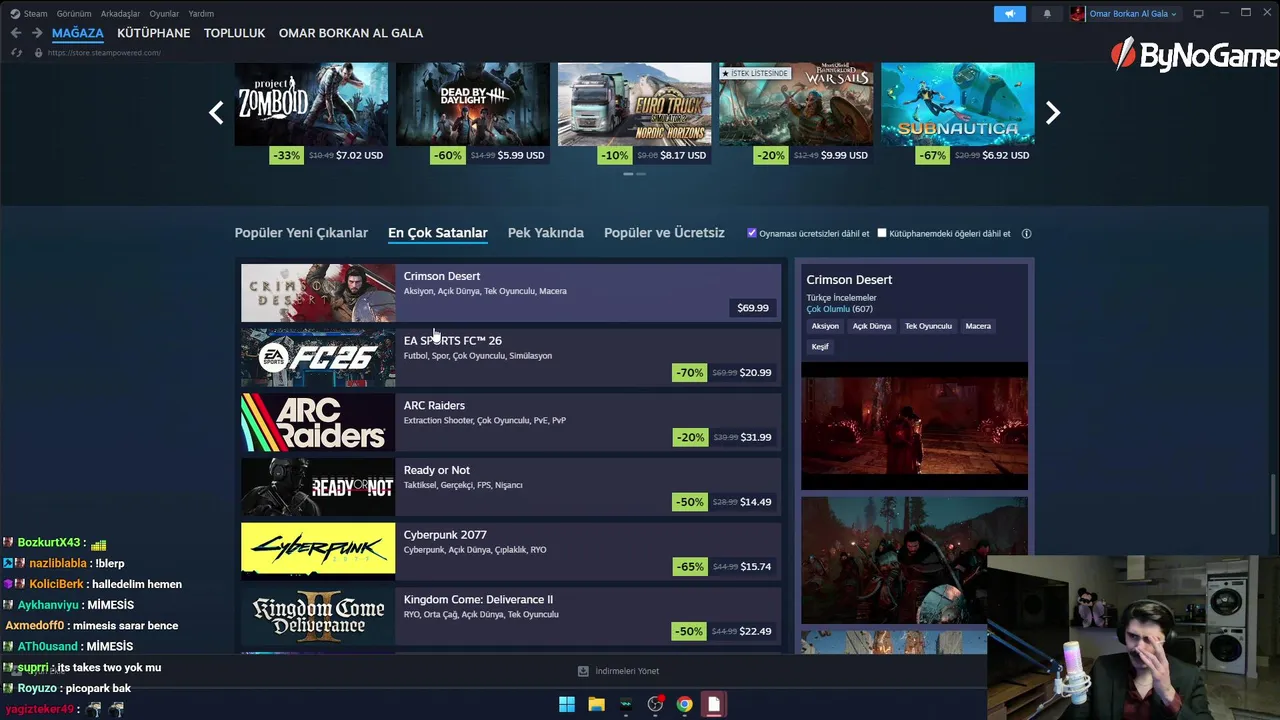The image size is (1280, 720).
Task: Click the Tek Oyunculu tag in preview panel
Action: (928, 326)
